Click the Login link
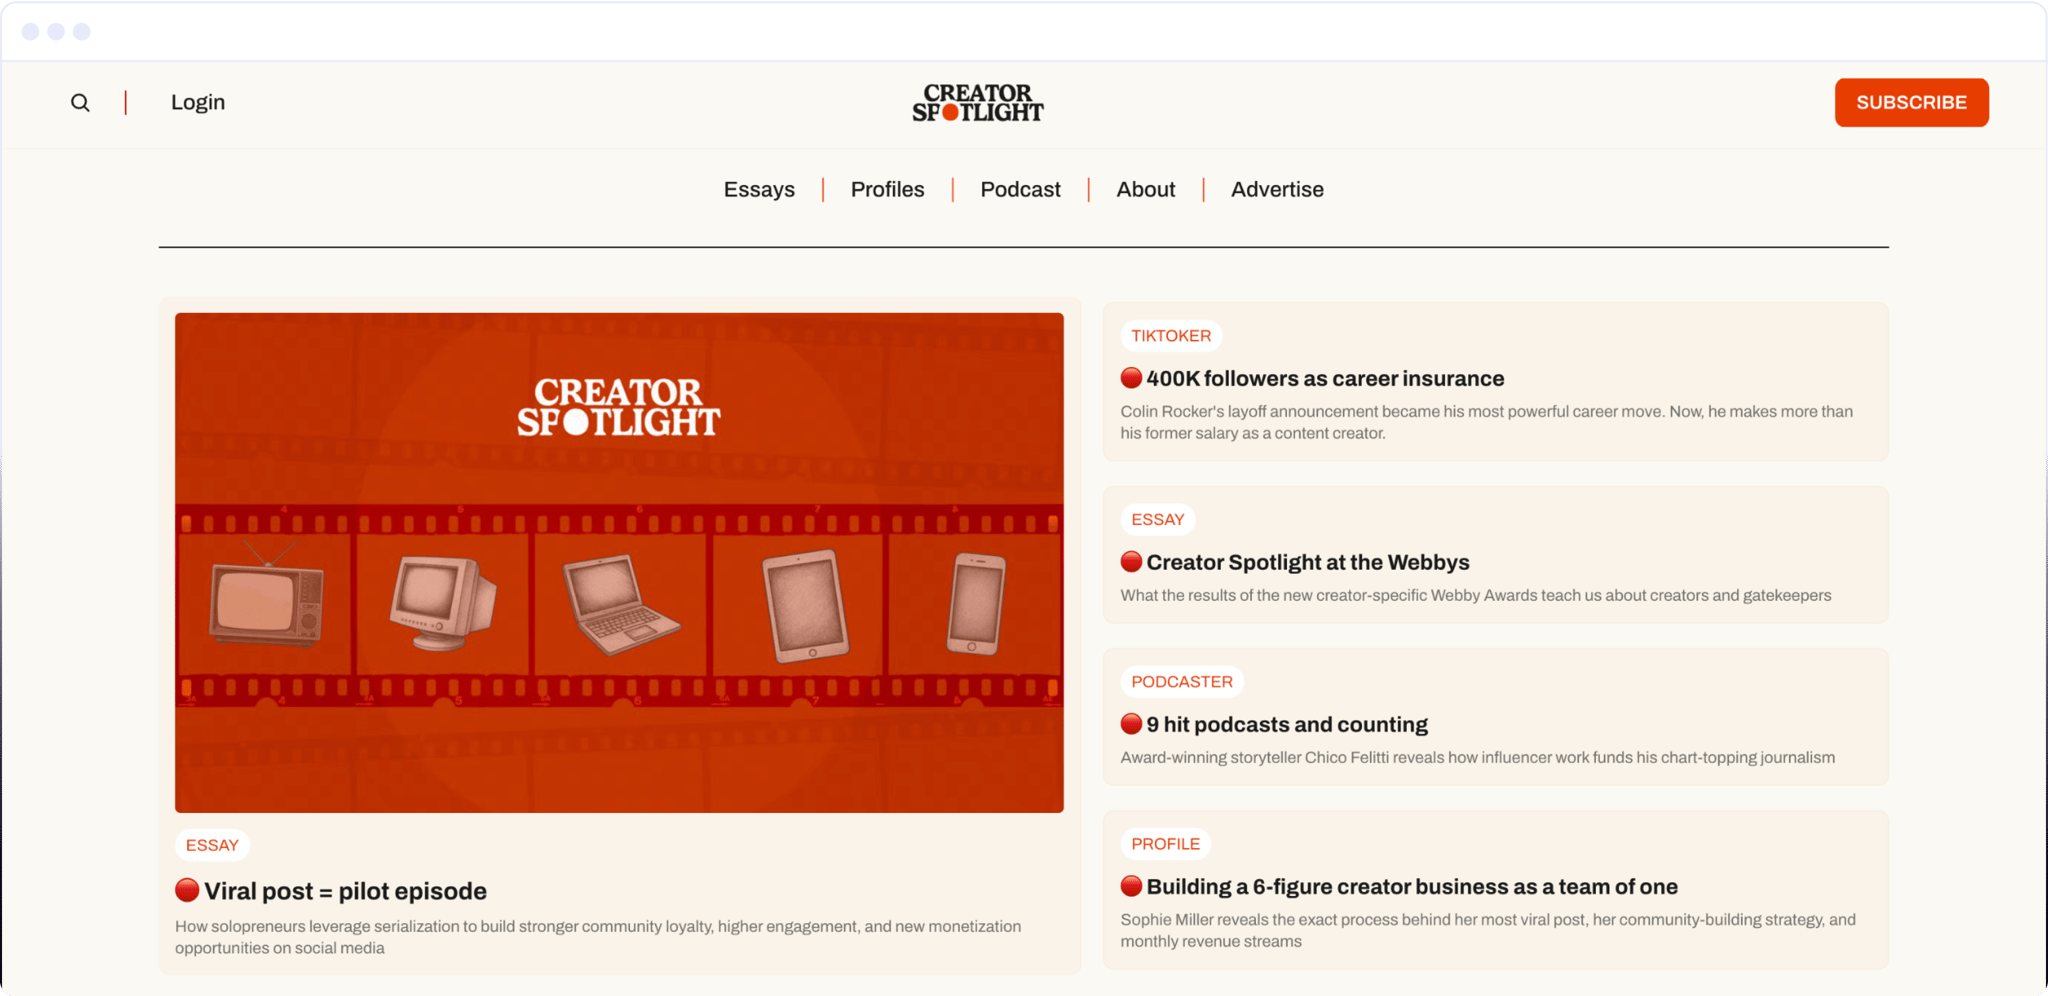The height and width of the screenshot is (996, 2048). tap(197, 102)
